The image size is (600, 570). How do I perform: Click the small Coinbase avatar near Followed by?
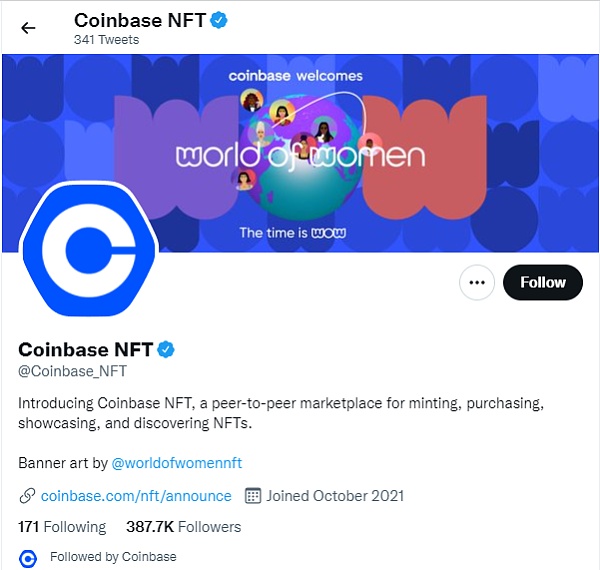28,557
